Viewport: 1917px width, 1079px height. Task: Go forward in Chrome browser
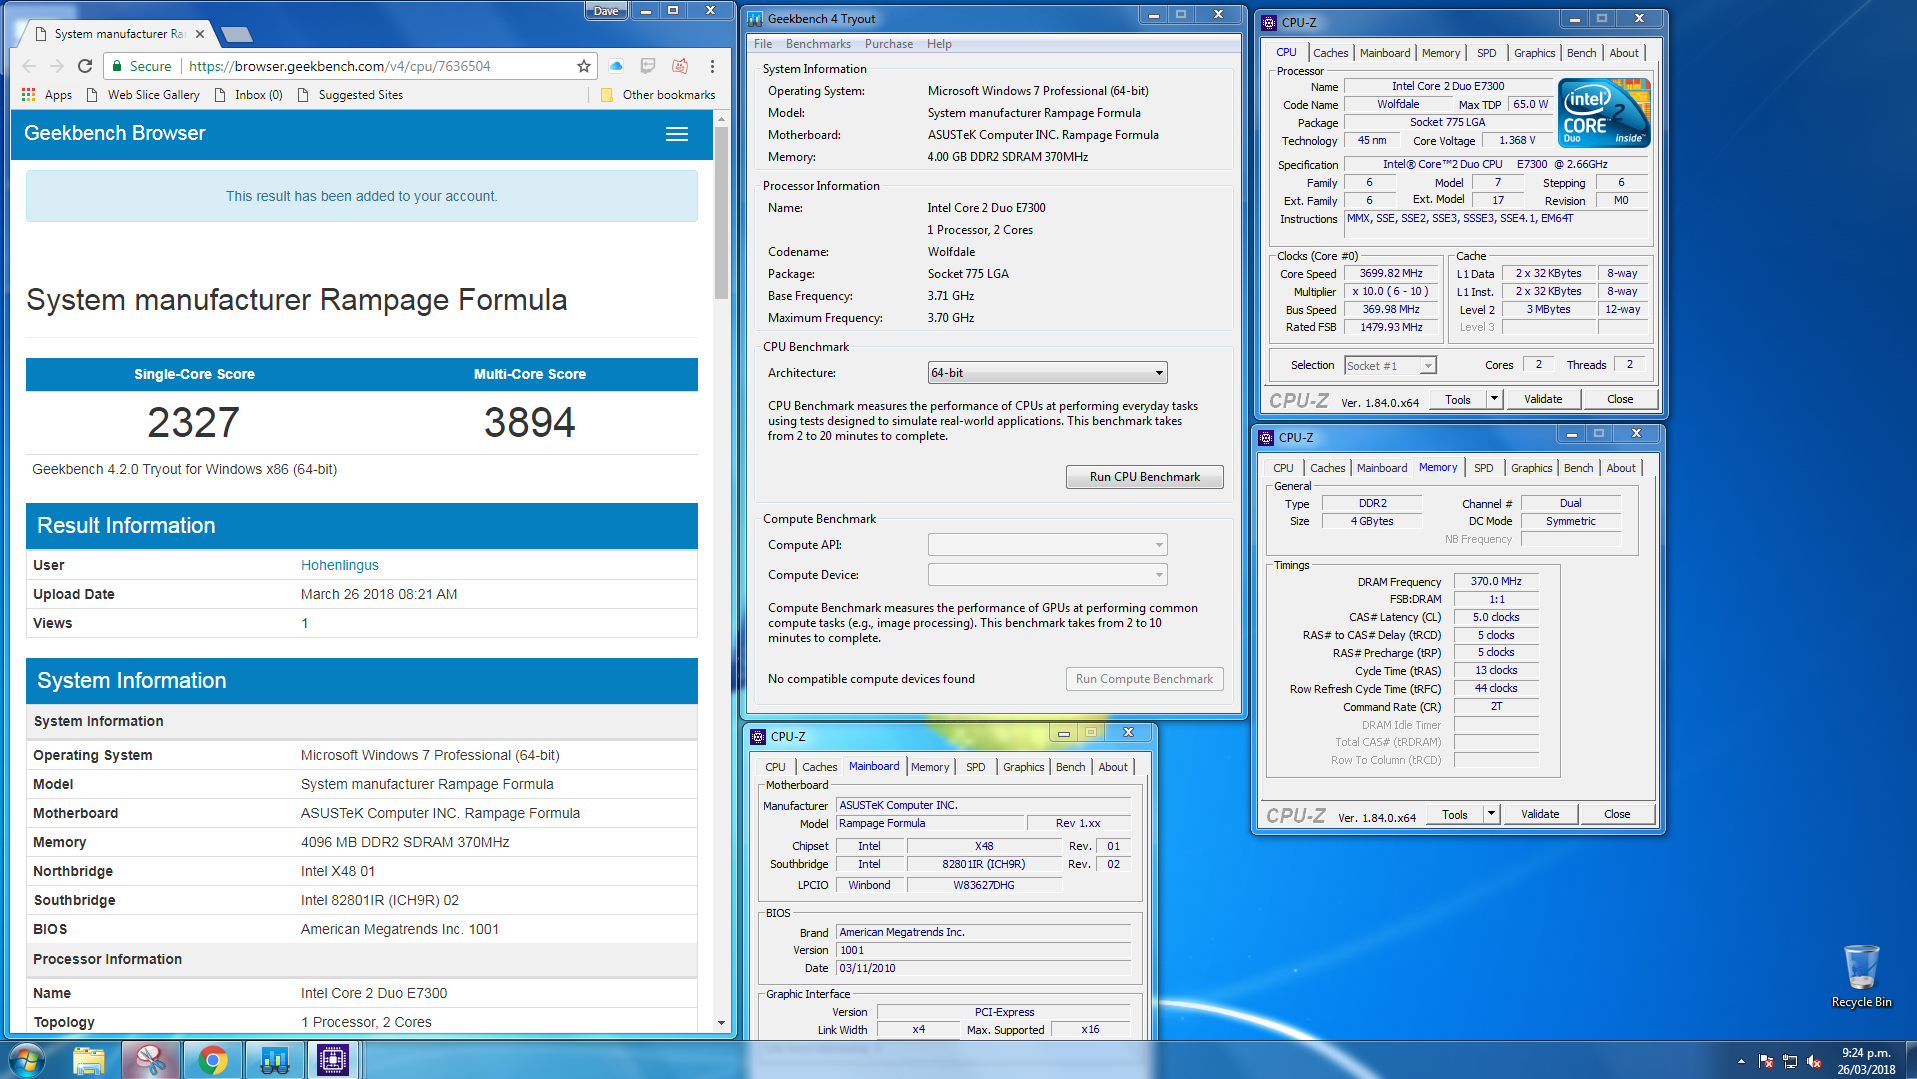click(x=57, y=66)
